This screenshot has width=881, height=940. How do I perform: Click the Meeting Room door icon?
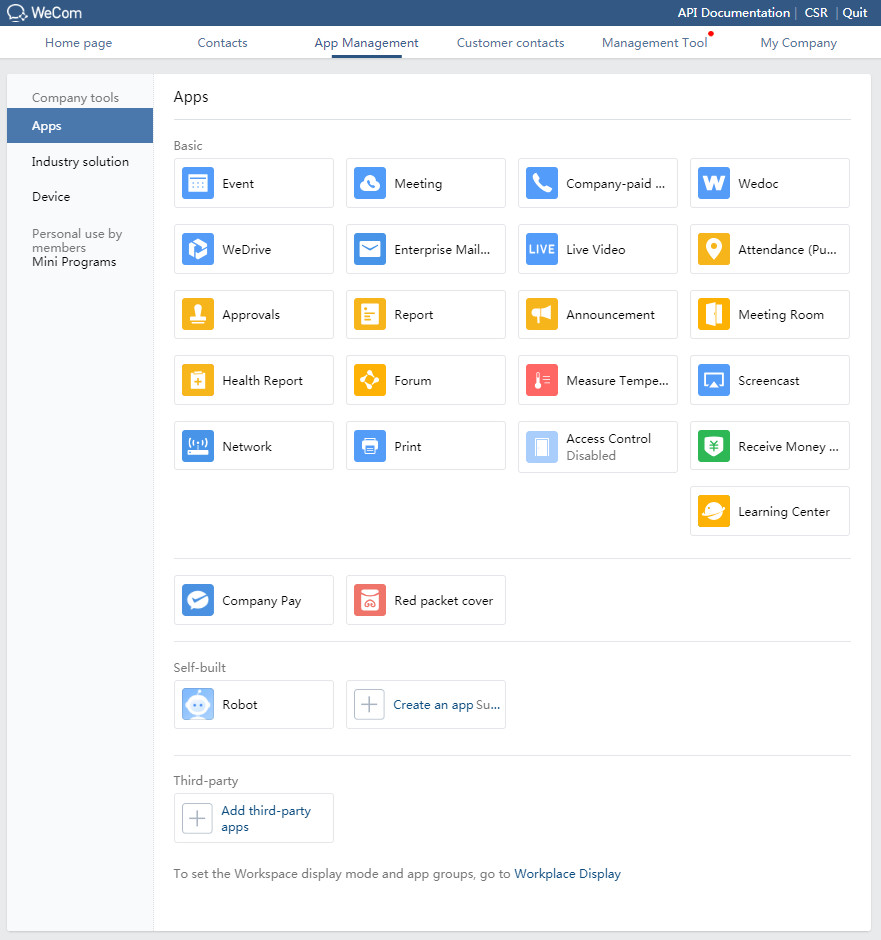714,314
